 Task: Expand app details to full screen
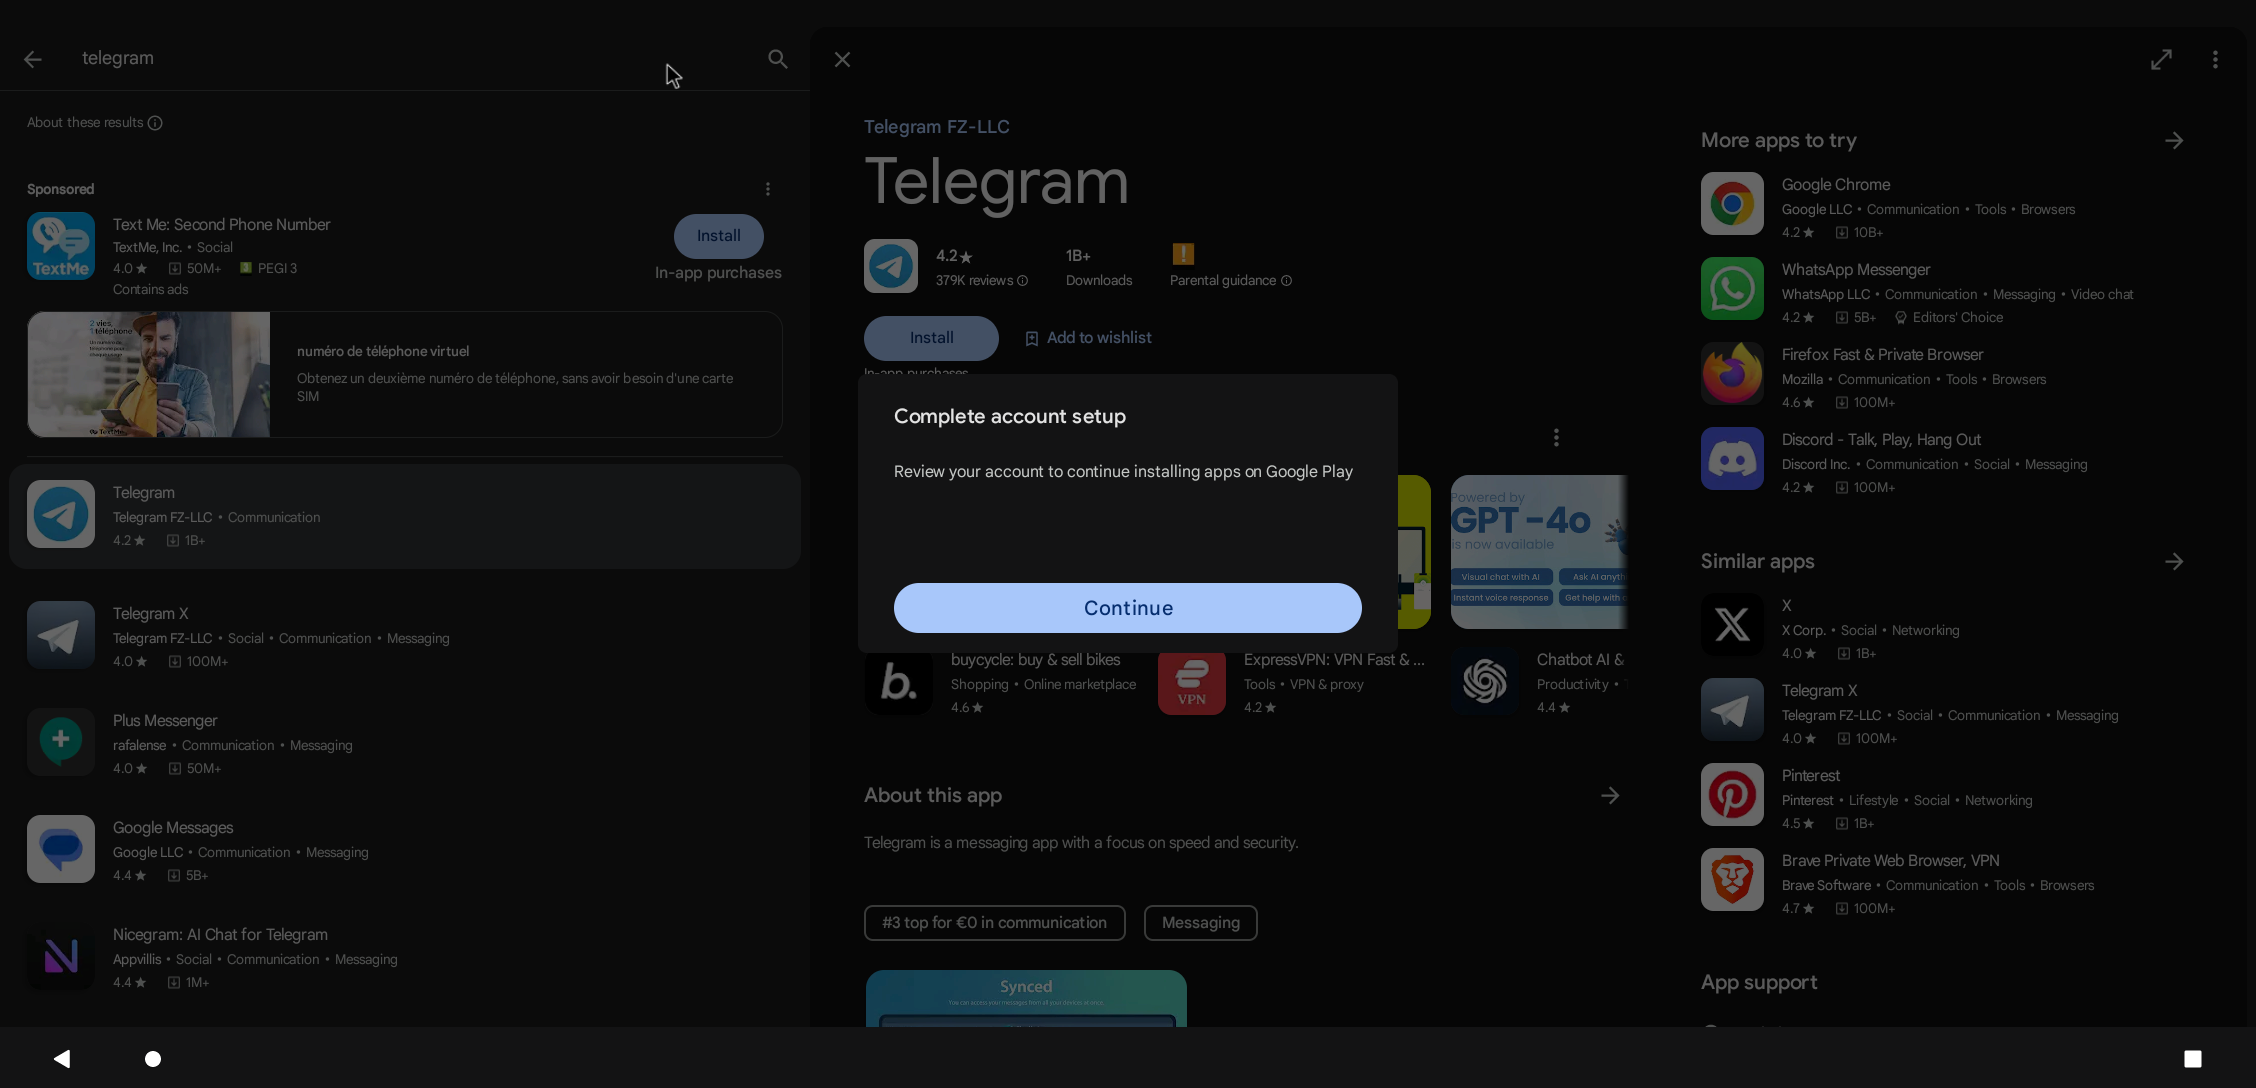coord(2161,60)
